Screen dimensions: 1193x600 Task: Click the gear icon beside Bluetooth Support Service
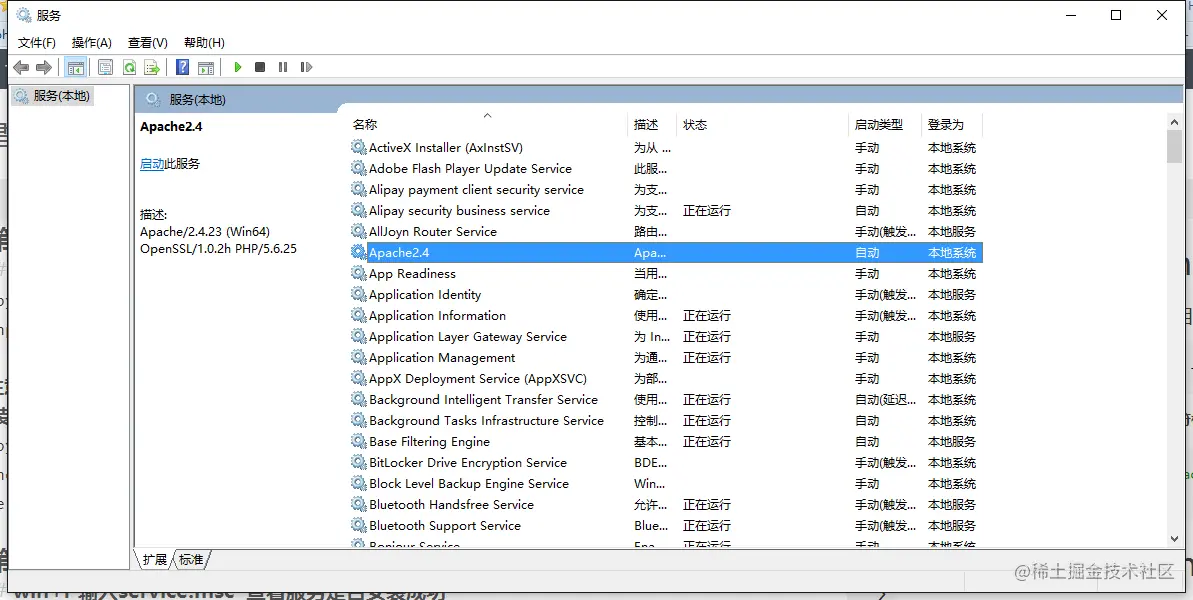click(358, 525)
